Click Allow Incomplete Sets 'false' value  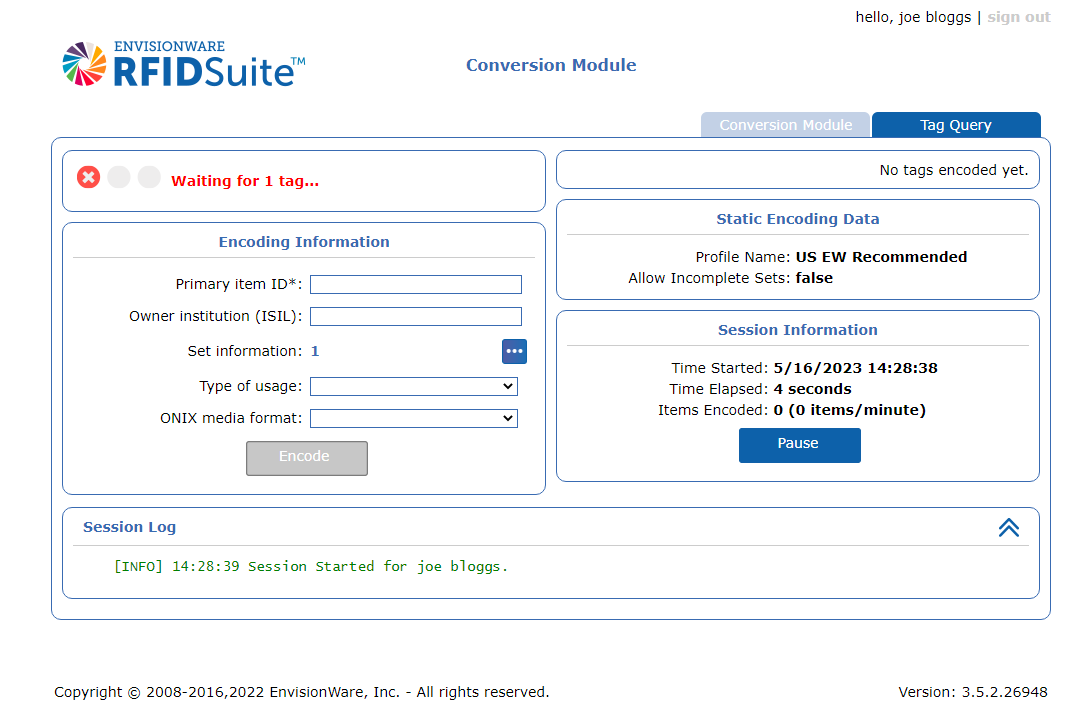(814, 278)
